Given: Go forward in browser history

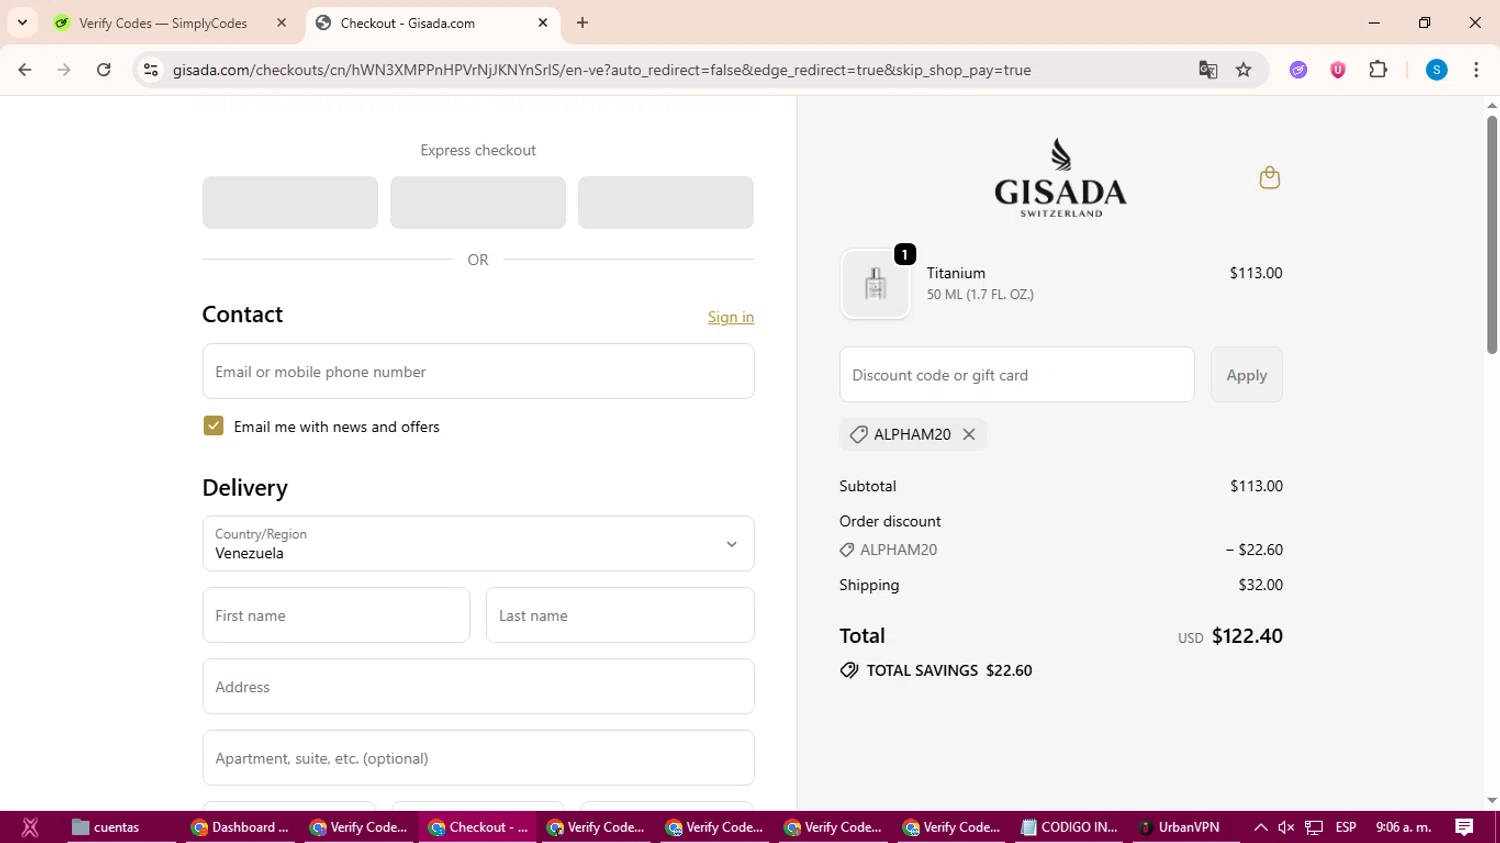Looking at the screenshot, I should tap(64, 70).
